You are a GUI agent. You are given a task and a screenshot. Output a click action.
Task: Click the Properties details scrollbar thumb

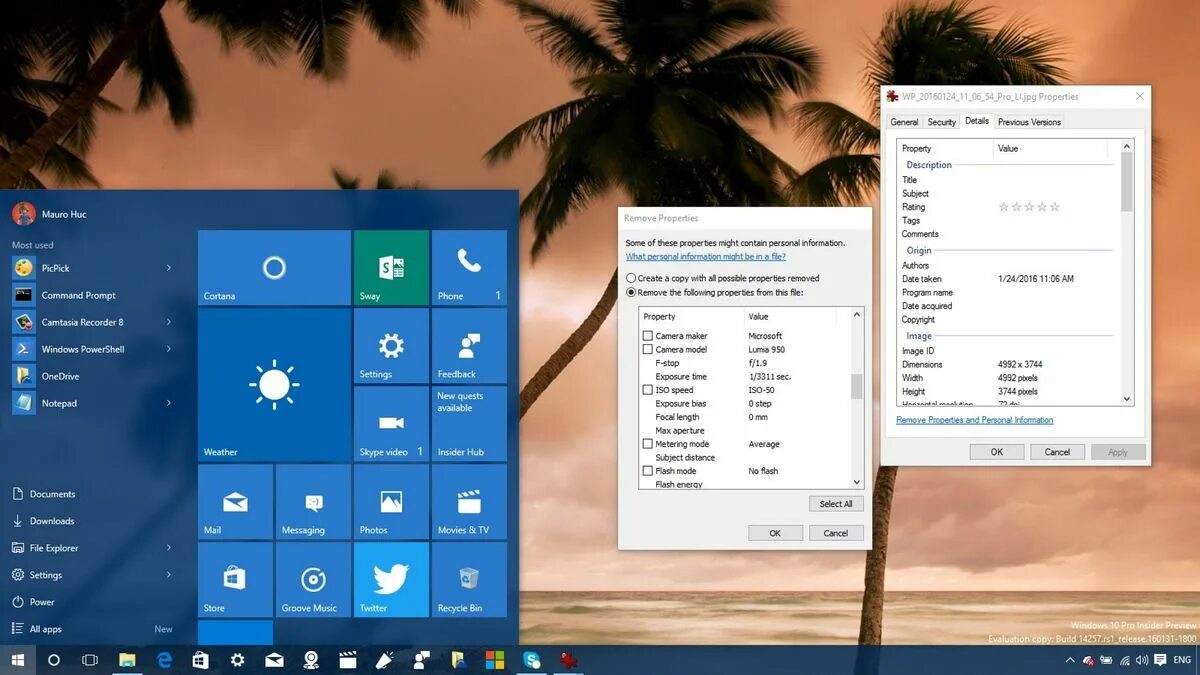pos(1127,181)
